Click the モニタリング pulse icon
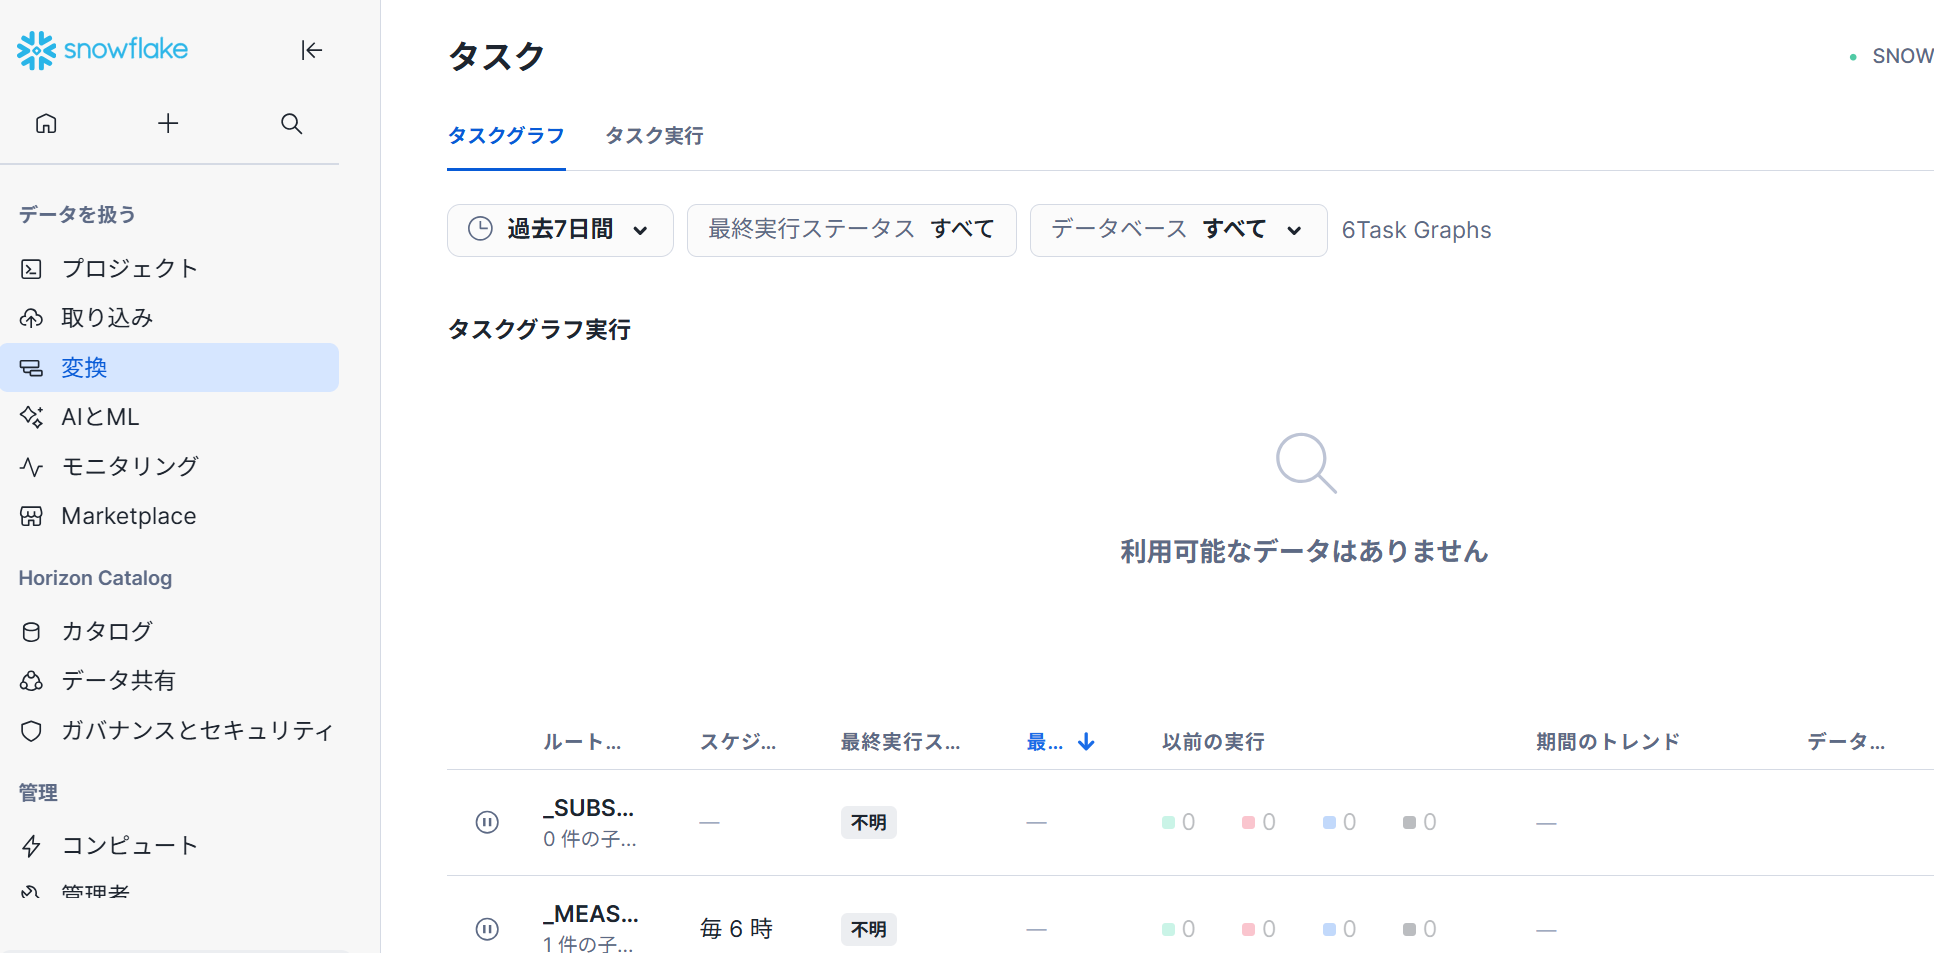 pyautogui.click(x=31, y=466)
